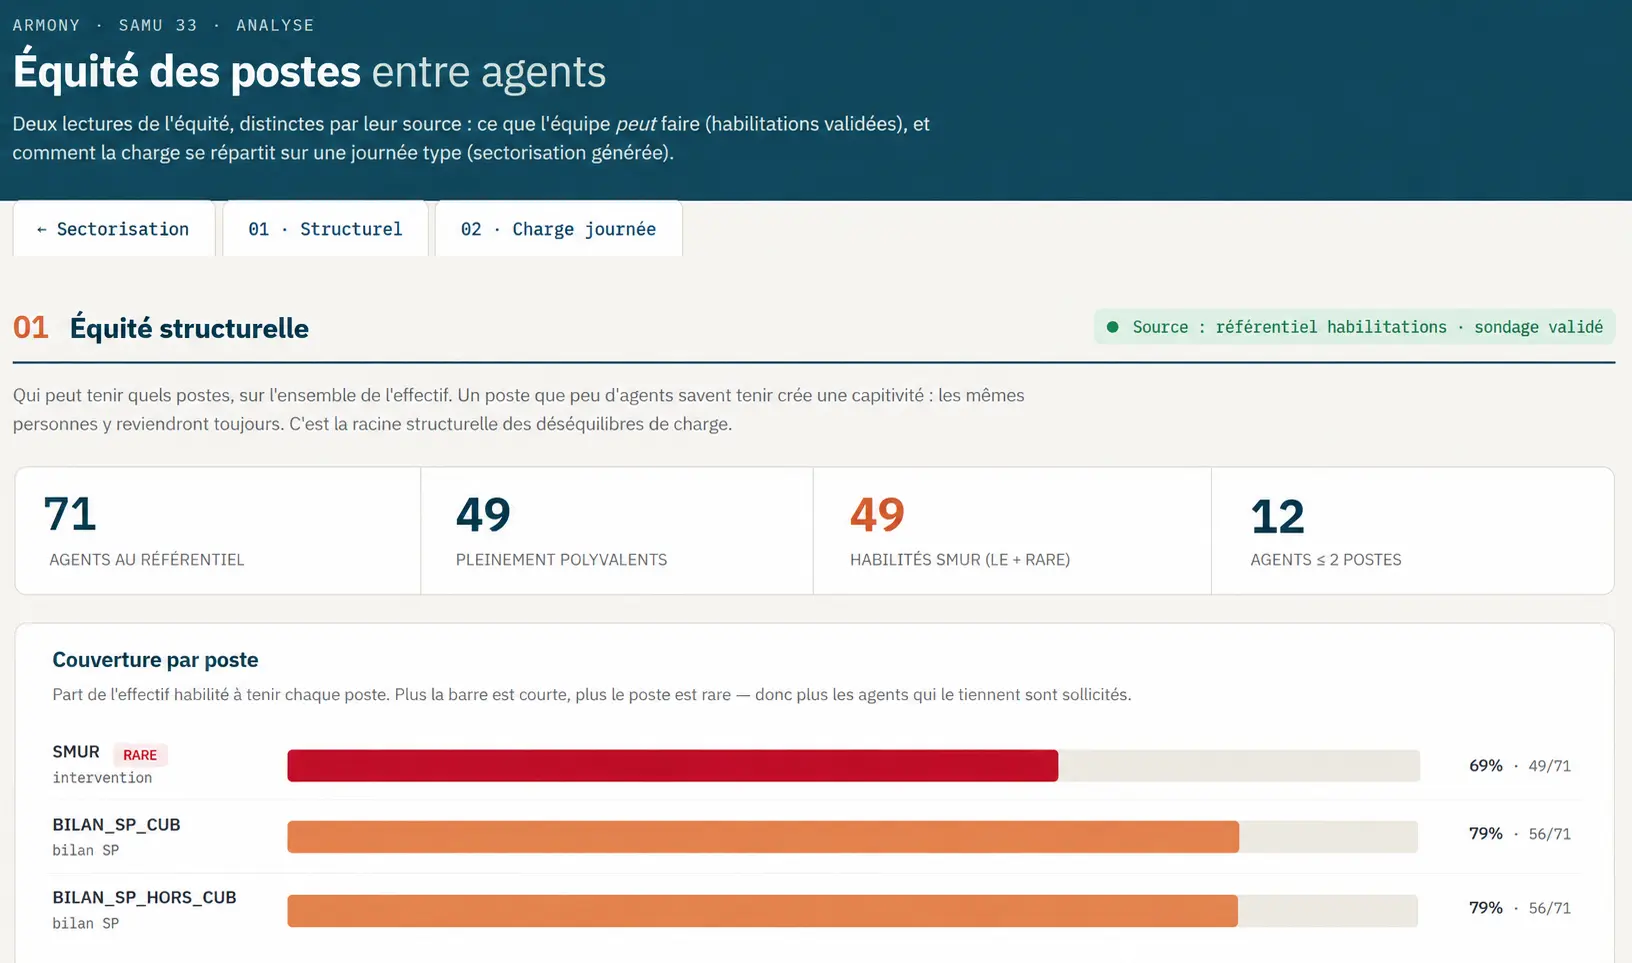
Task: Click the orange BILAN_SP_CUB coverage bar
Action: (x=763, y=837)
